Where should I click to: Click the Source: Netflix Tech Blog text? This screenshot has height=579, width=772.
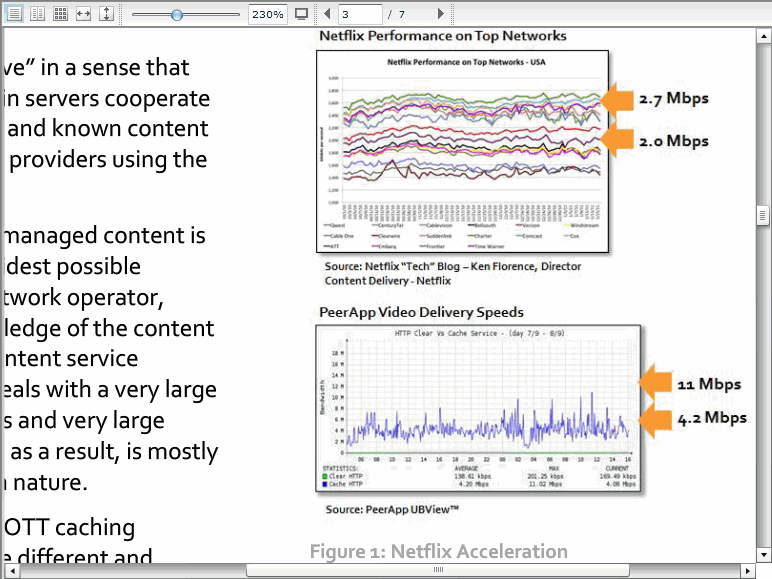pyautogui.click(x=452, y=273)
